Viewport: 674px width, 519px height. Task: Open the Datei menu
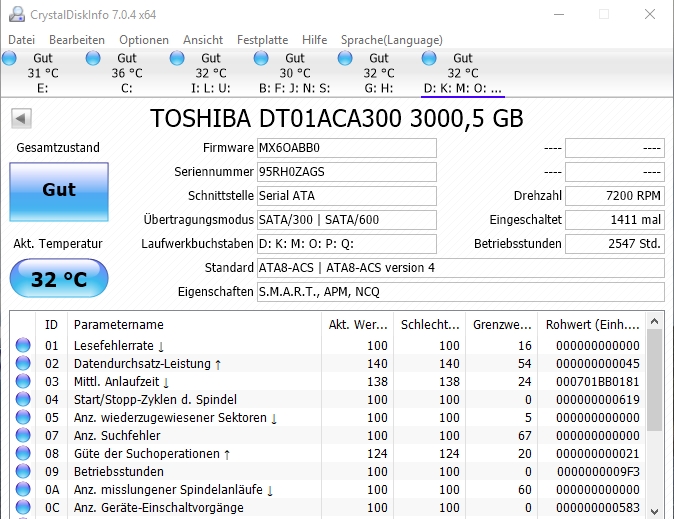(21, 40)
